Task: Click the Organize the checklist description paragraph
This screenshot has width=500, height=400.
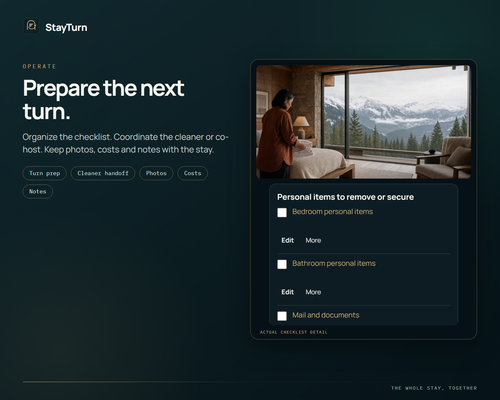Action: pyautogui.click(x=125, y=143)
